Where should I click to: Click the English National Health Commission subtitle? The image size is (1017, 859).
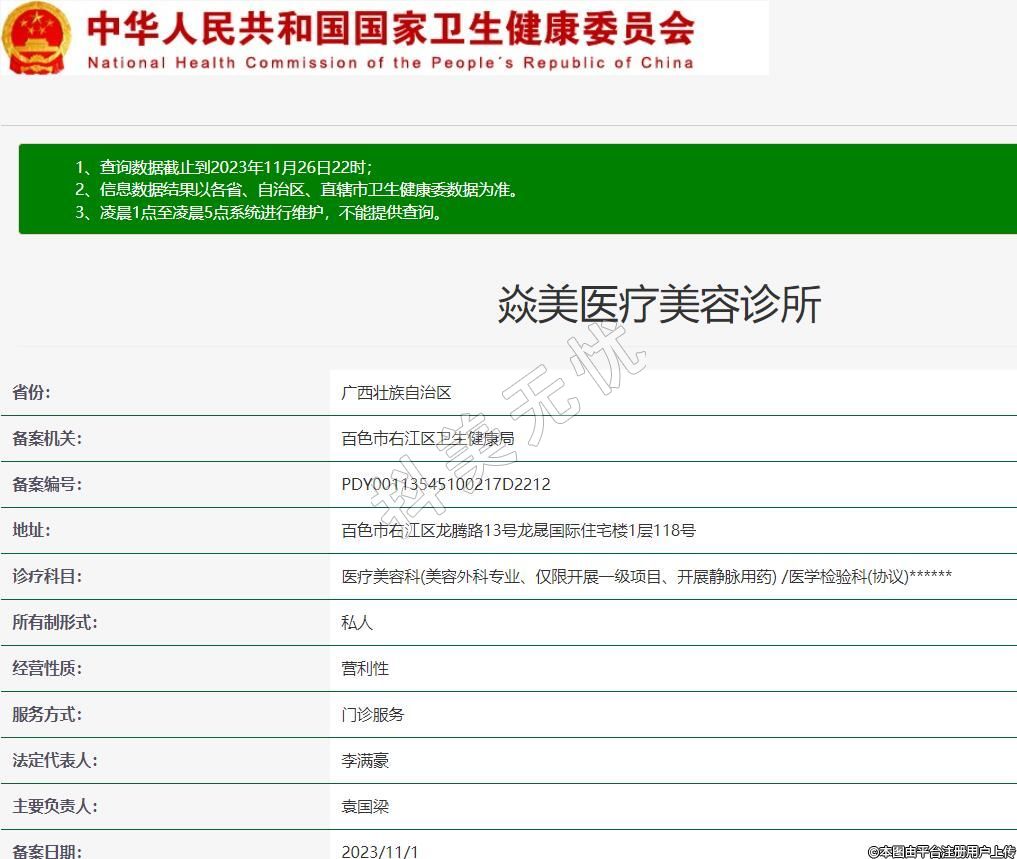[x=390, y=62]
